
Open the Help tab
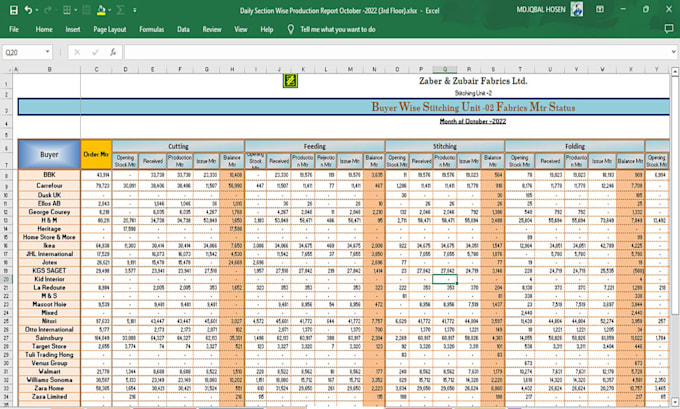[x=267, y=29]
